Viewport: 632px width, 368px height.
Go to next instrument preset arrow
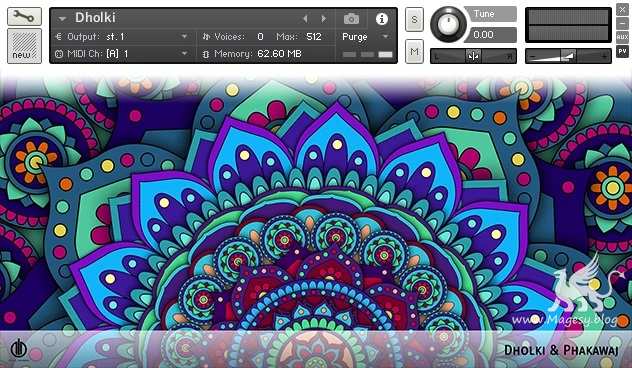pos(323,19)
